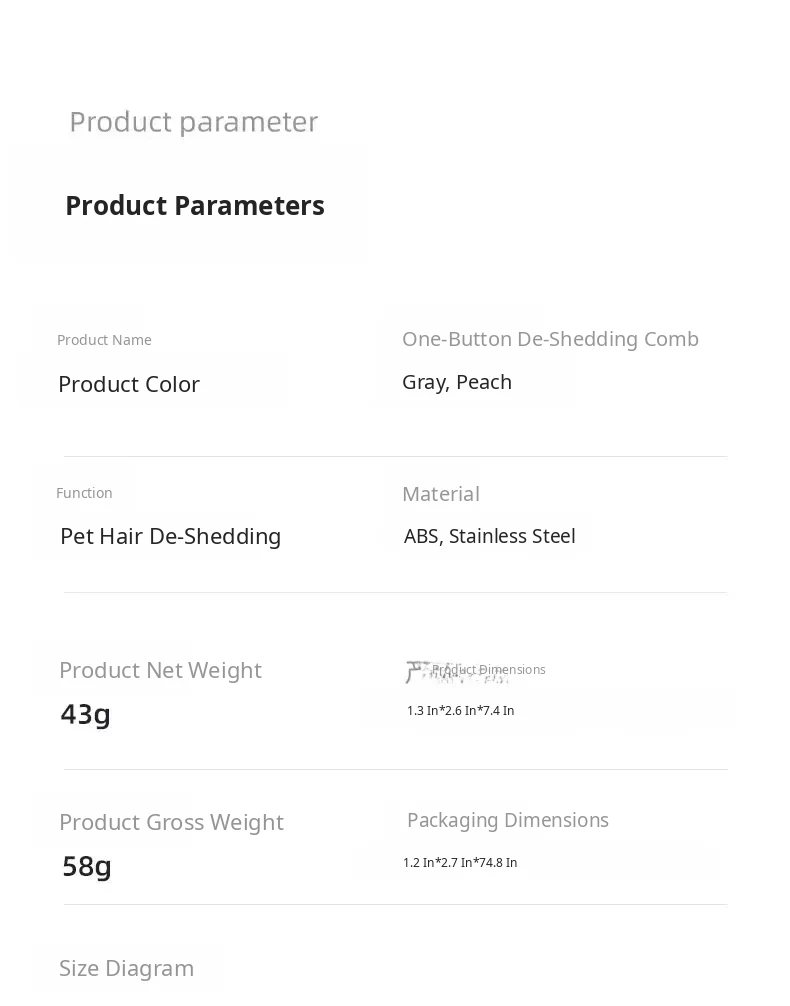The image size is (790, 1006).
Task: Select the "58g" gross weight value
Action: (87, 866)
